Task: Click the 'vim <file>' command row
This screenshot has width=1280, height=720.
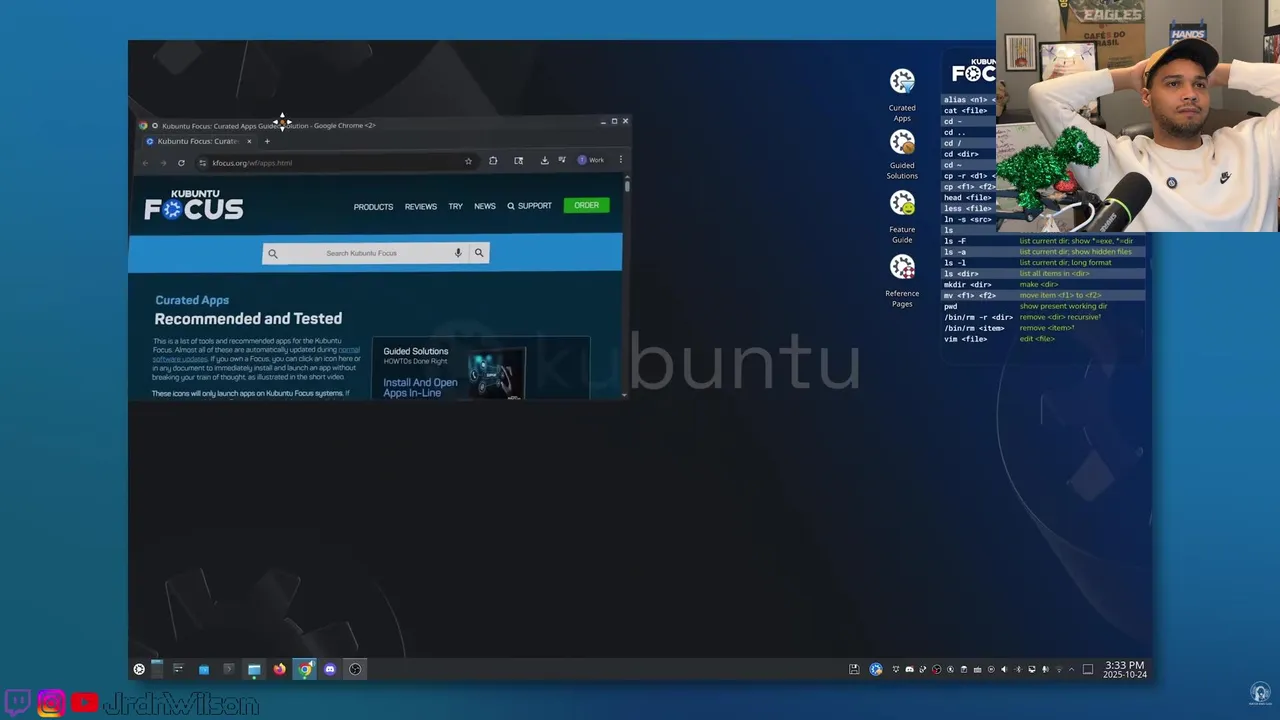Action: pyautogui.click(x=966, y=339)
